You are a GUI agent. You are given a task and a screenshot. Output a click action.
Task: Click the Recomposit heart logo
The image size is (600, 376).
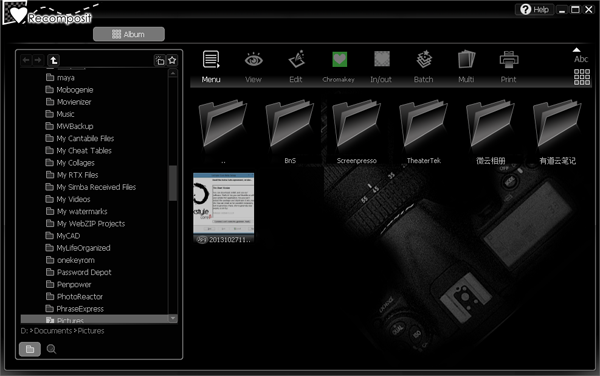point(18,15)
